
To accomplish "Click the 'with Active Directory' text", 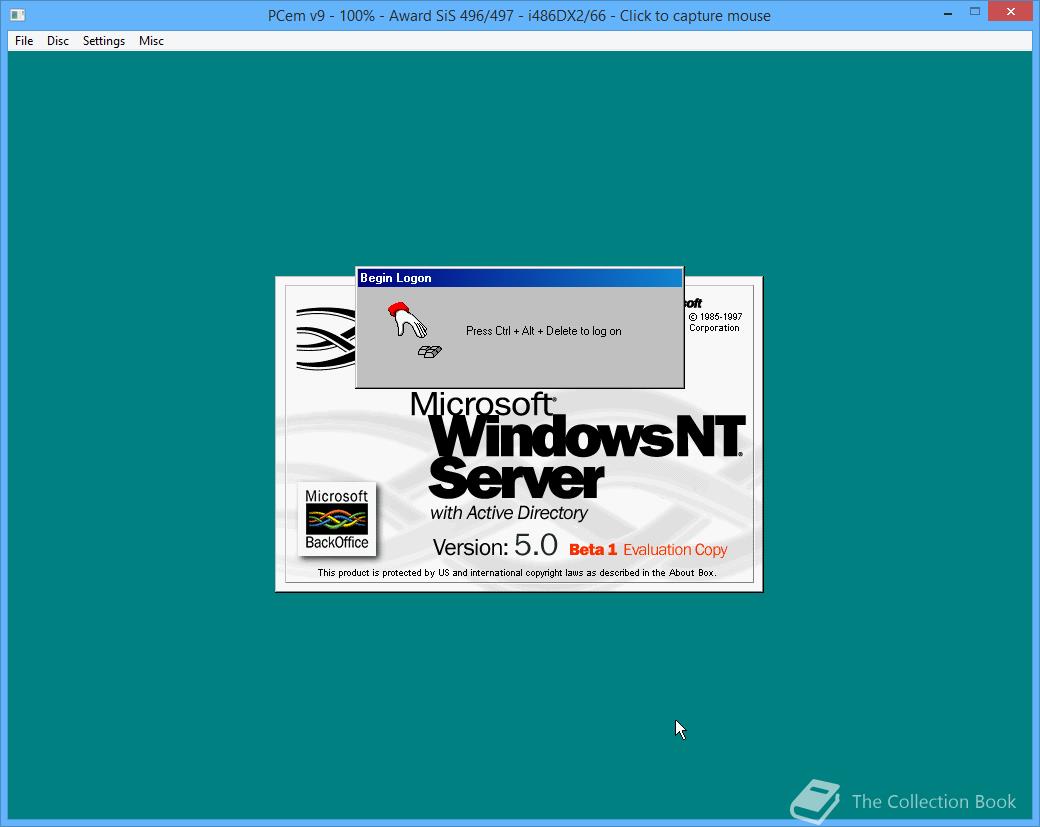I will pos(509,513).
